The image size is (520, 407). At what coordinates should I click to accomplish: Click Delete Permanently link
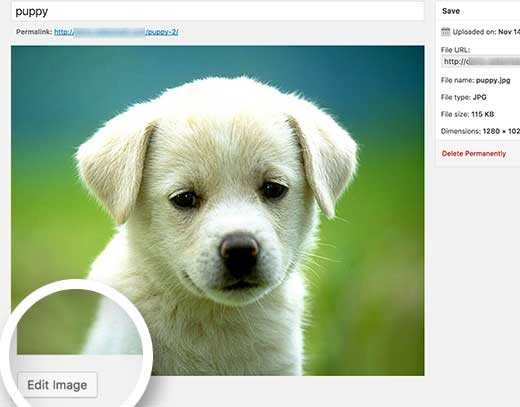coord(474,154)
